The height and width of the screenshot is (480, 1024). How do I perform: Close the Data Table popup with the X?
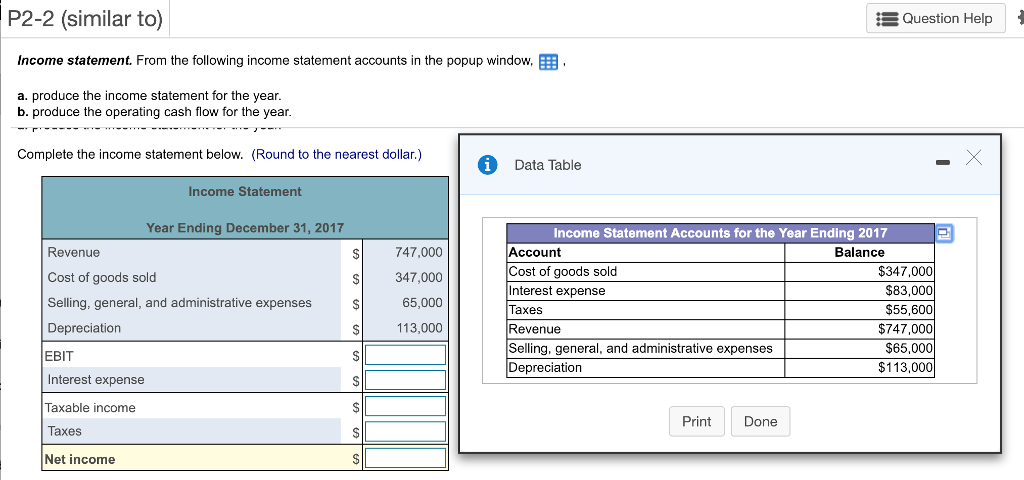pyautogui.click(x=975, y=159)
